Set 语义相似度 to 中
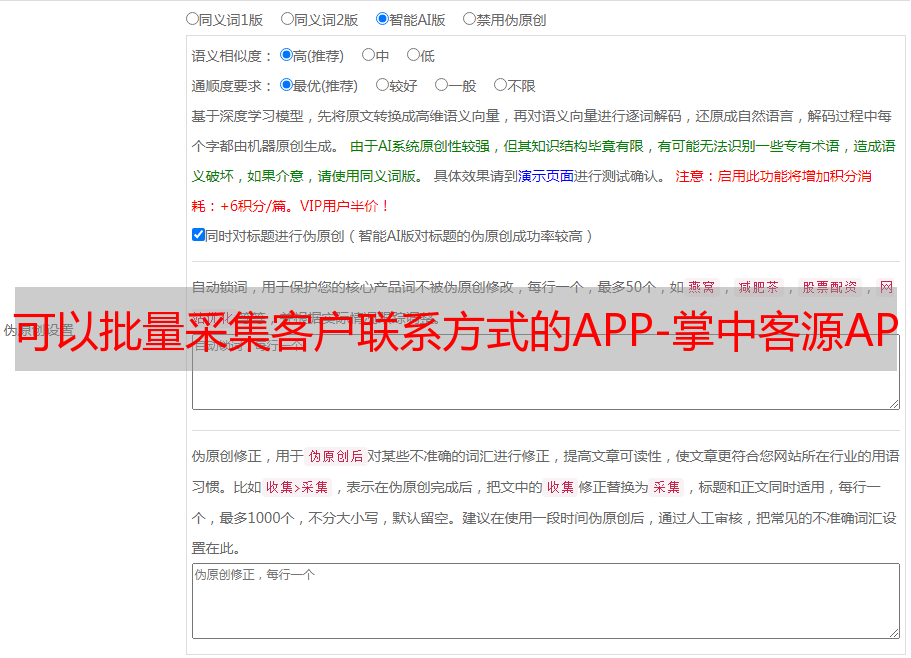This screenshot has height=658, width=911. tap(368, 55)
